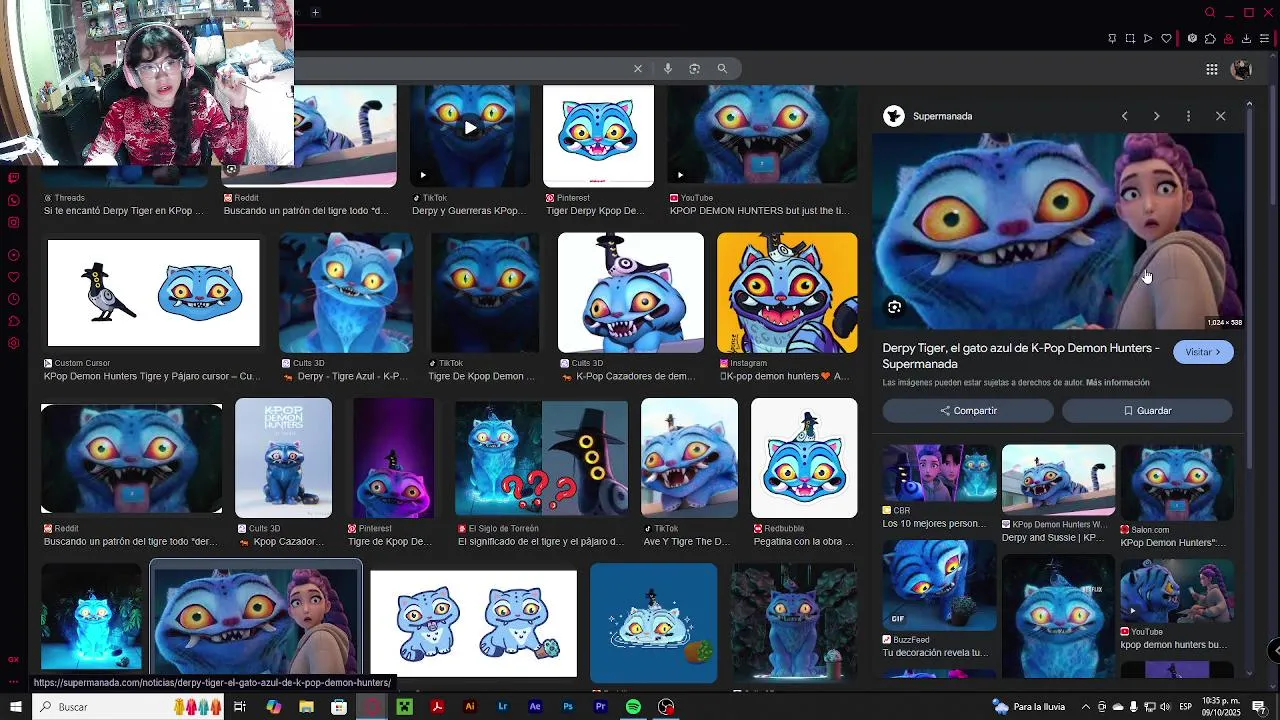Open the Supermanada source link in panel header
1280x720 pixels.
[928, 116]
